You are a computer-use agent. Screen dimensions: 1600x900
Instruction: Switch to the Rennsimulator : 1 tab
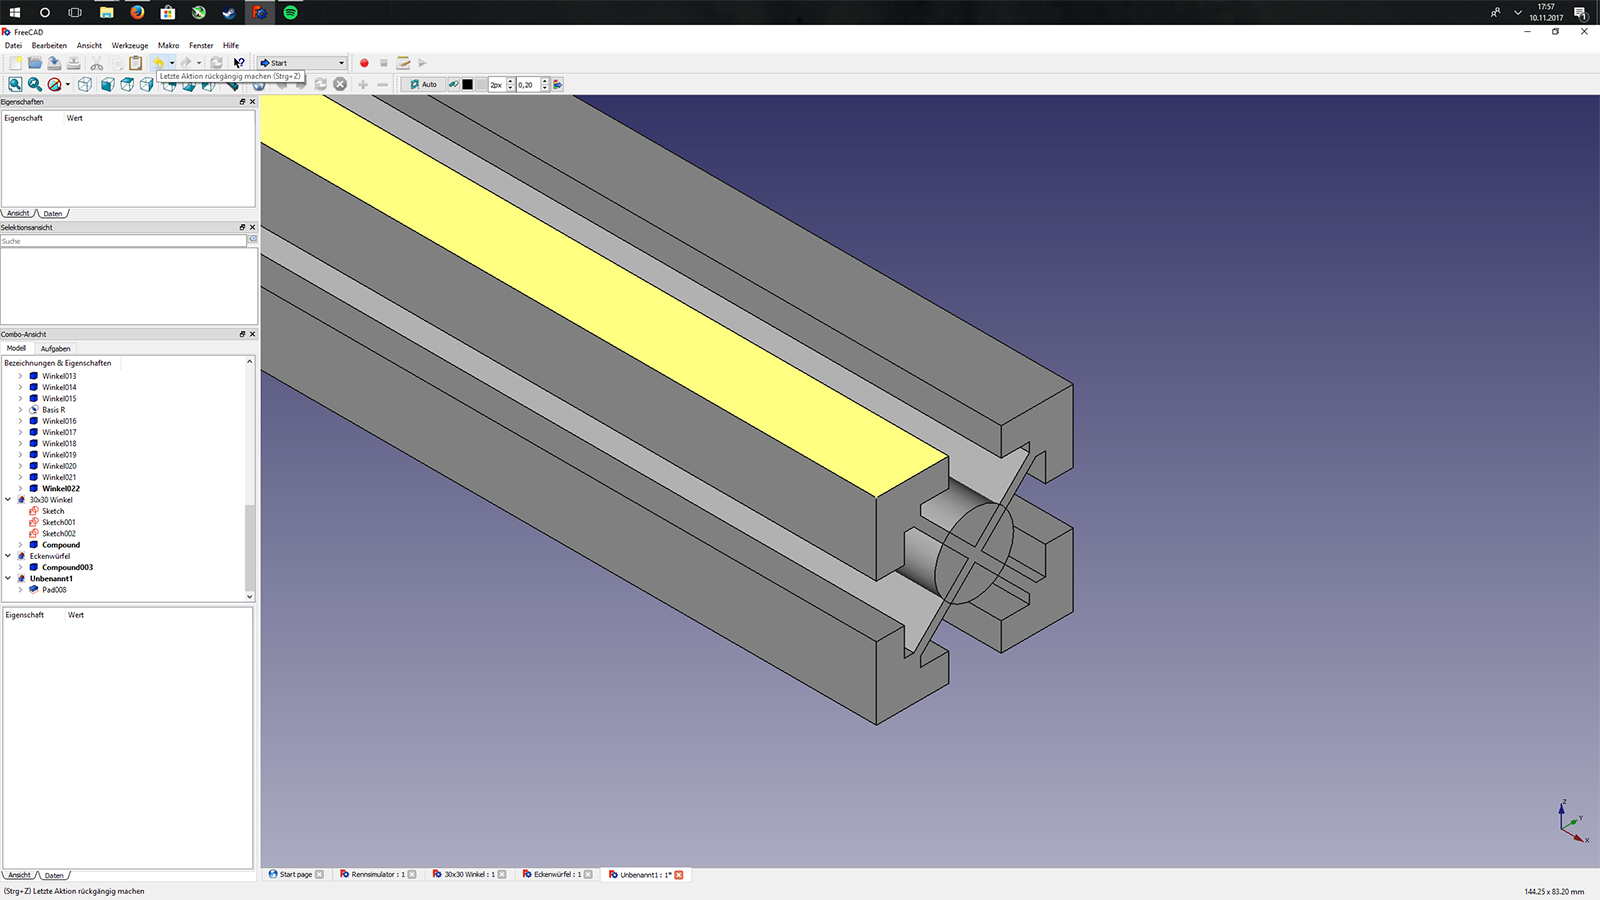pos(378,875)
